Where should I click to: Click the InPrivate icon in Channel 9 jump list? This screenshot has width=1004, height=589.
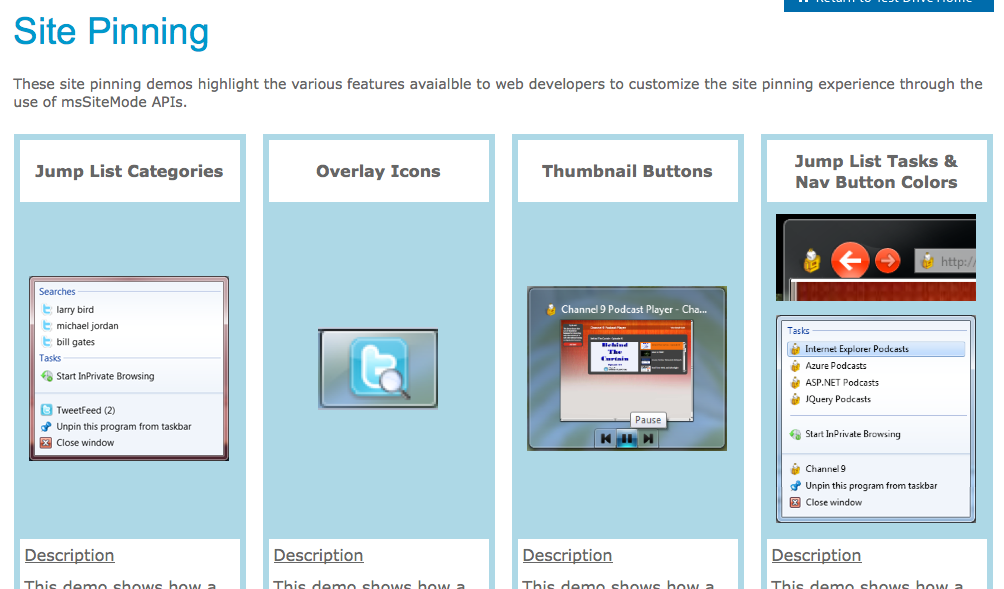(x=795, y=434)
